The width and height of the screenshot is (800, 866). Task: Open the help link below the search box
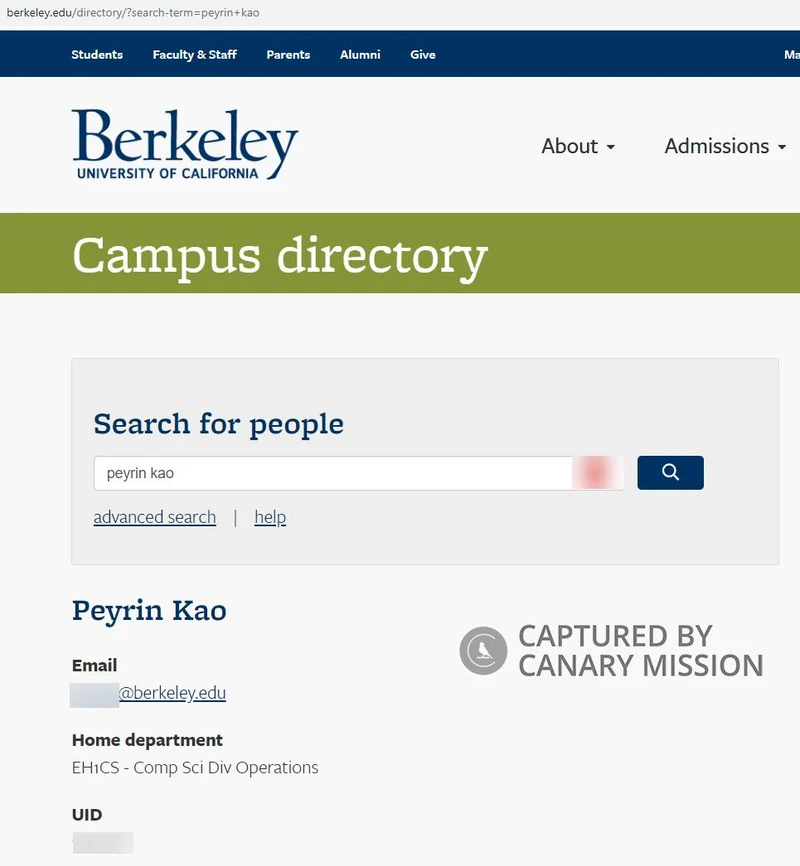click(x=269, y=517)
